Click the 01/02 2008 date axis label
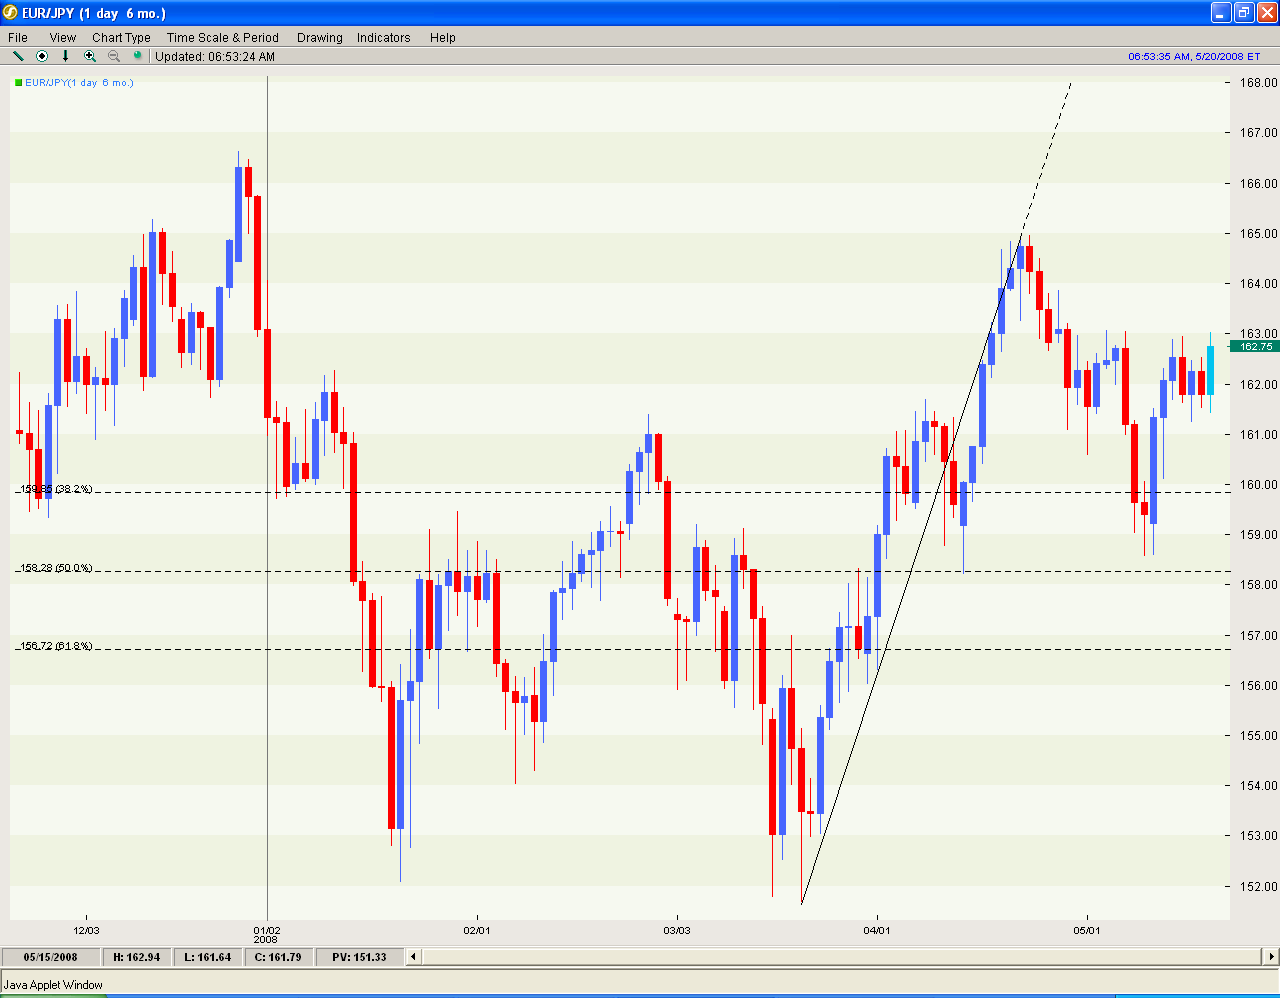The image size is (1280, 998). 266,935
